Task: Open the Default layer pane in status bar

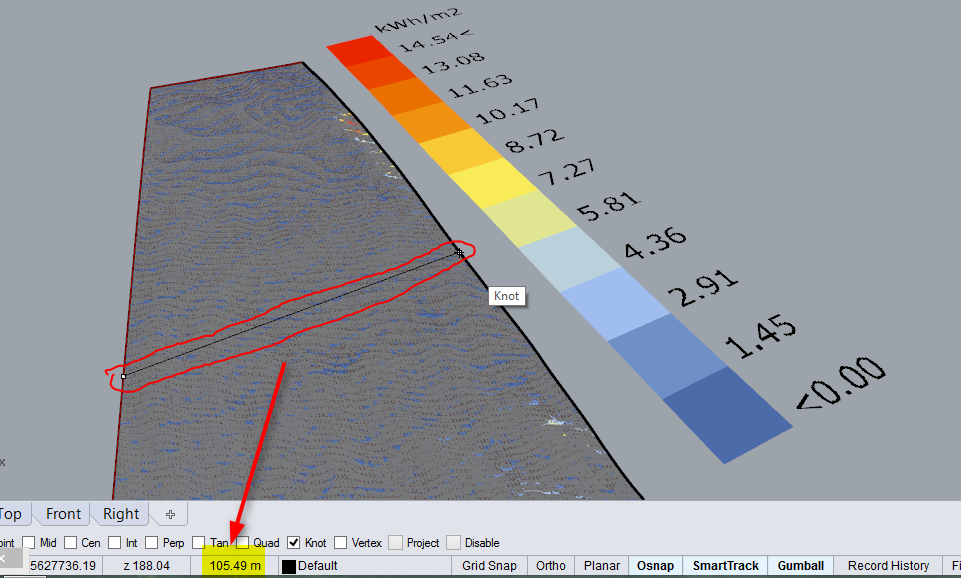Action: pyautogui.click(x=365, y=566)
